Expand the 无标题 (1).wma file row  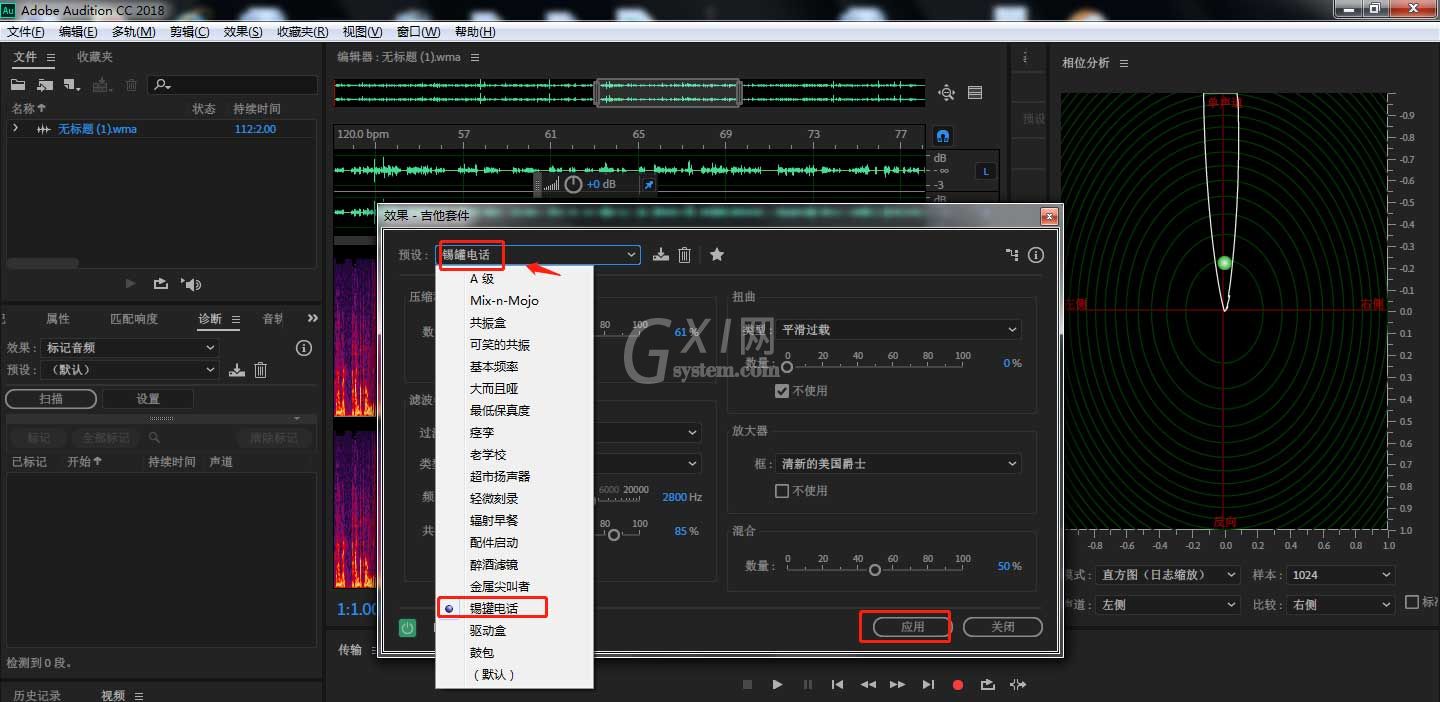(16, 129)
